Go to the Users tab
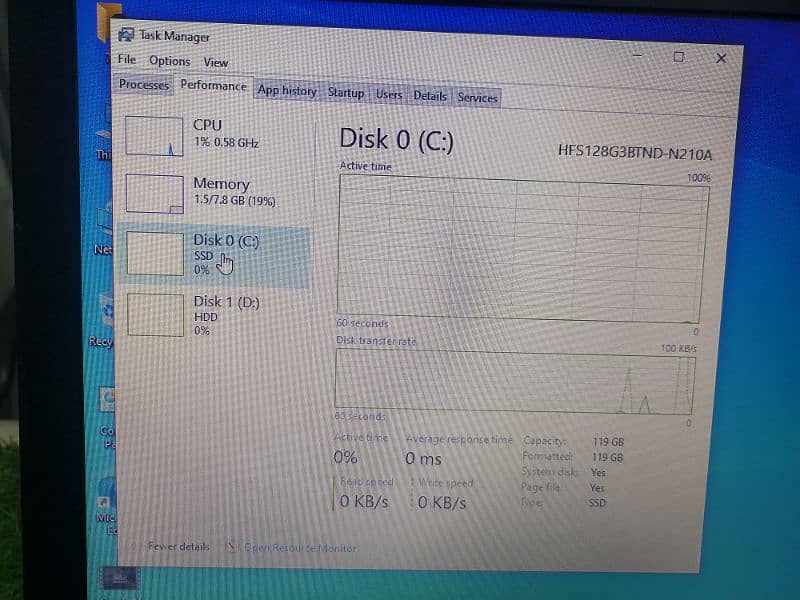 pos(389,94)
